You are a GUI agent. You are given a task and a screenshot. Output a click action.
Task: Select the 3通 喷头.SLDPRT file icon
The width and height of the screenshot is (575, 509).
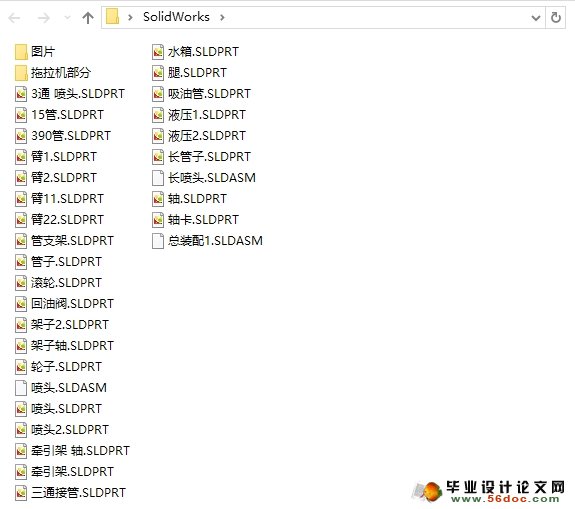21,94
